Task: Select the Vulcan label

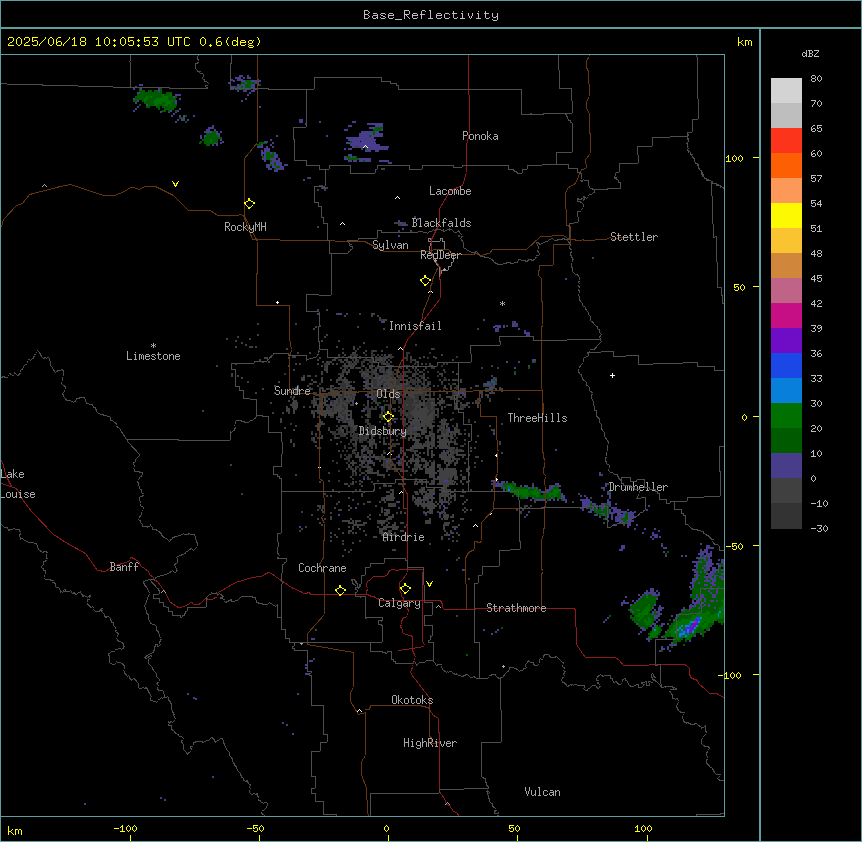Action: click(542, 792)
